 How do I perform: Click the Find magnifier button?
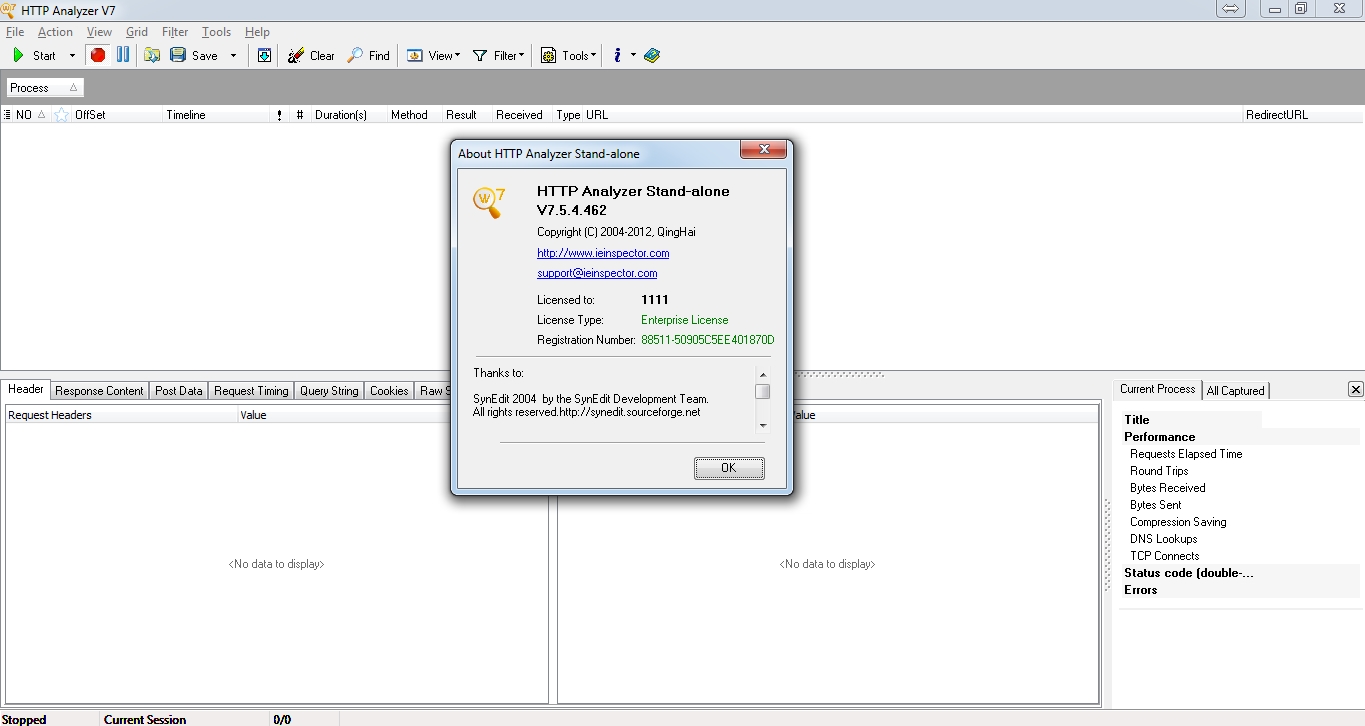pos(368,56)
